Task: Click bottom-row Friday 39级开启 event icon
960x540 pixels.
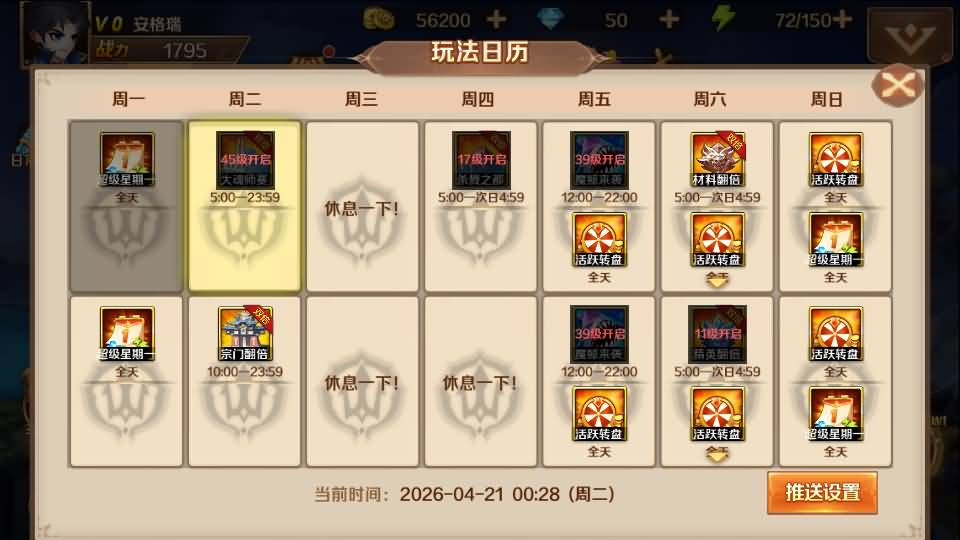Action: pos(599,334)
